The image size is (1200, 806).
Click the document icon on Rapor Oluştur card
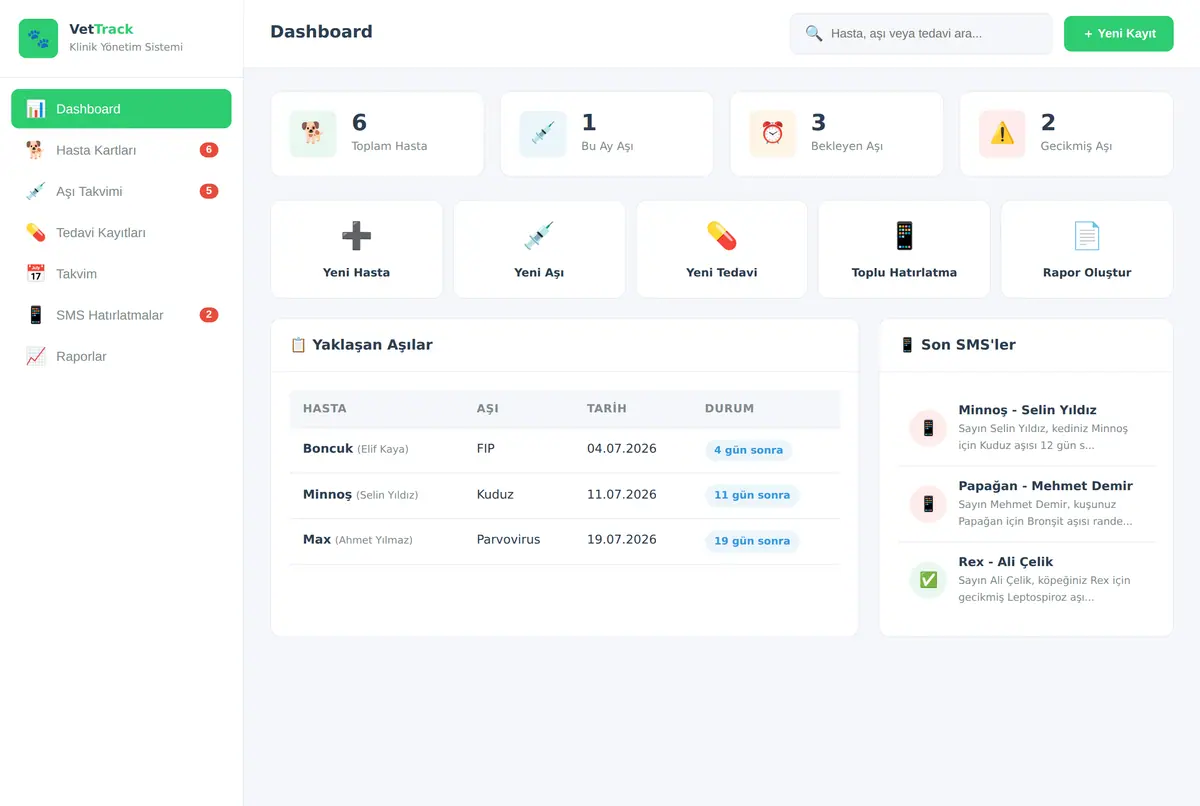coord(1086,236)
